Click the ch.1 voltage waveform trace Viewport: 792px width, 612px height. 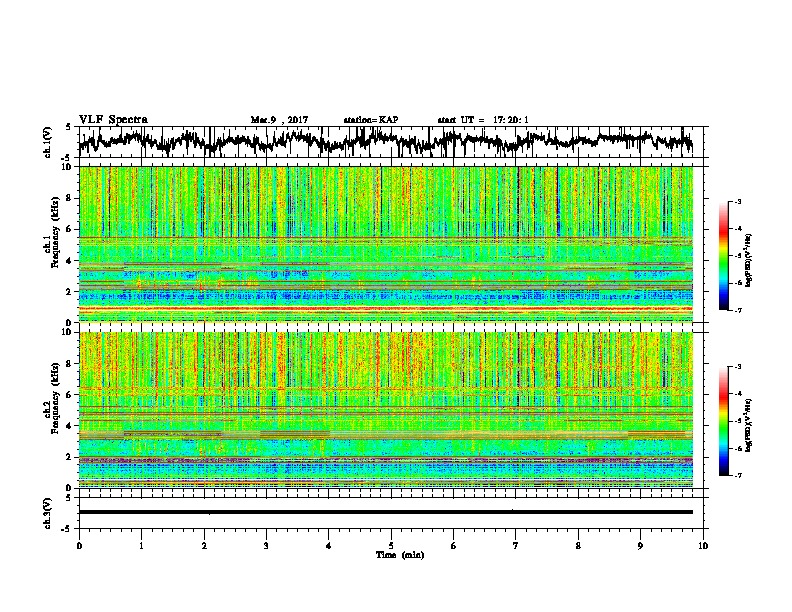[385, 142]
